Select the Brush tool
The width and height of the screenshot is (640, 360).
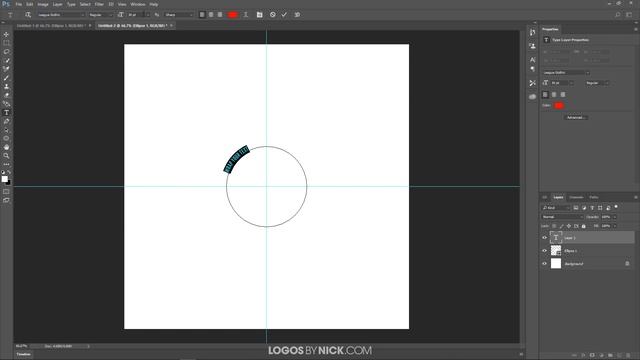[6, 78]
